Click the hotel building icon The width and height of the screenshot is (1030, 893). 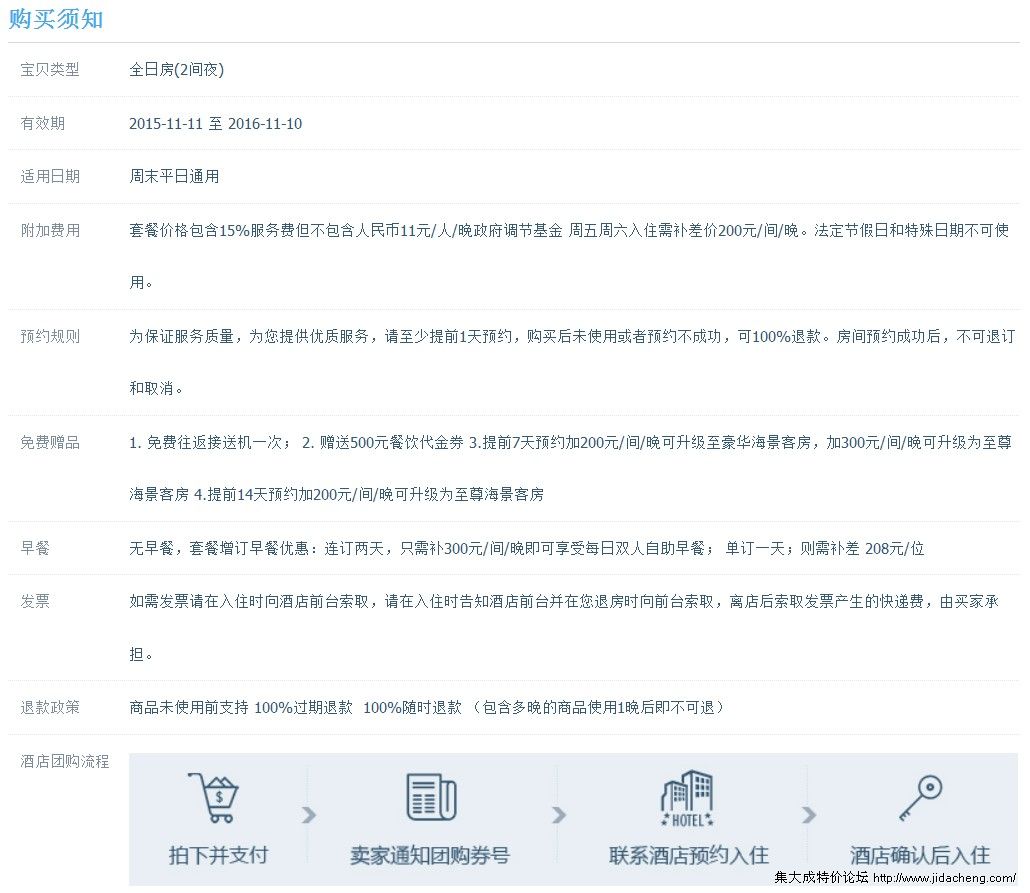[687, 797]
